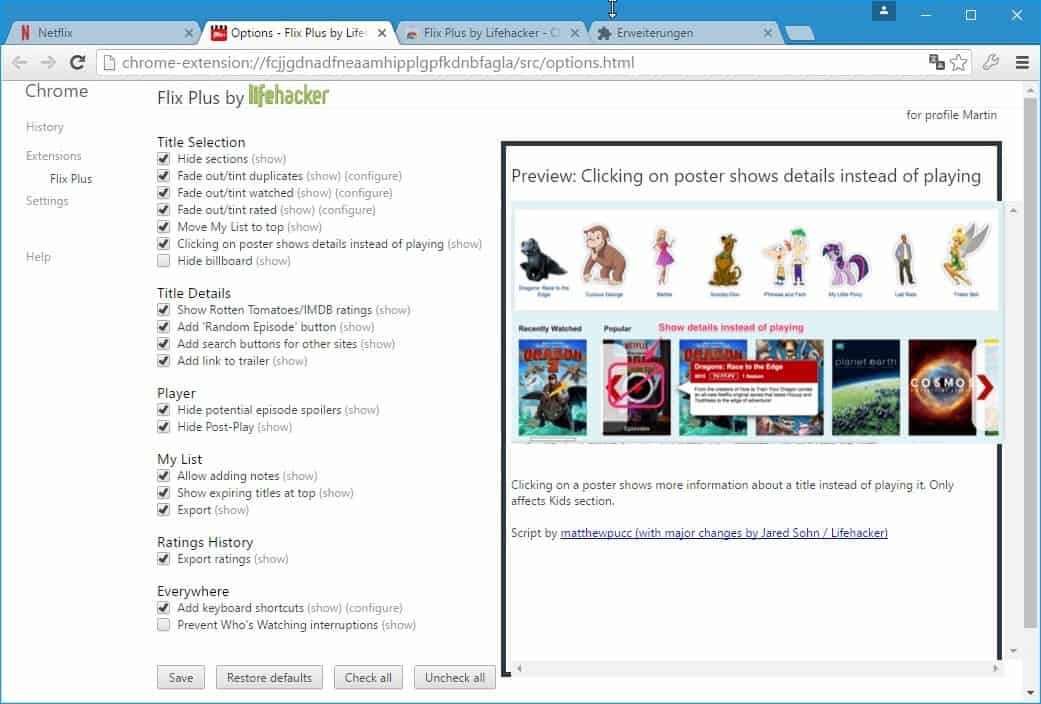Enable the Hide billboard checkbox
This screenshot has width=1041, height=704.
(x=163, y=261)
